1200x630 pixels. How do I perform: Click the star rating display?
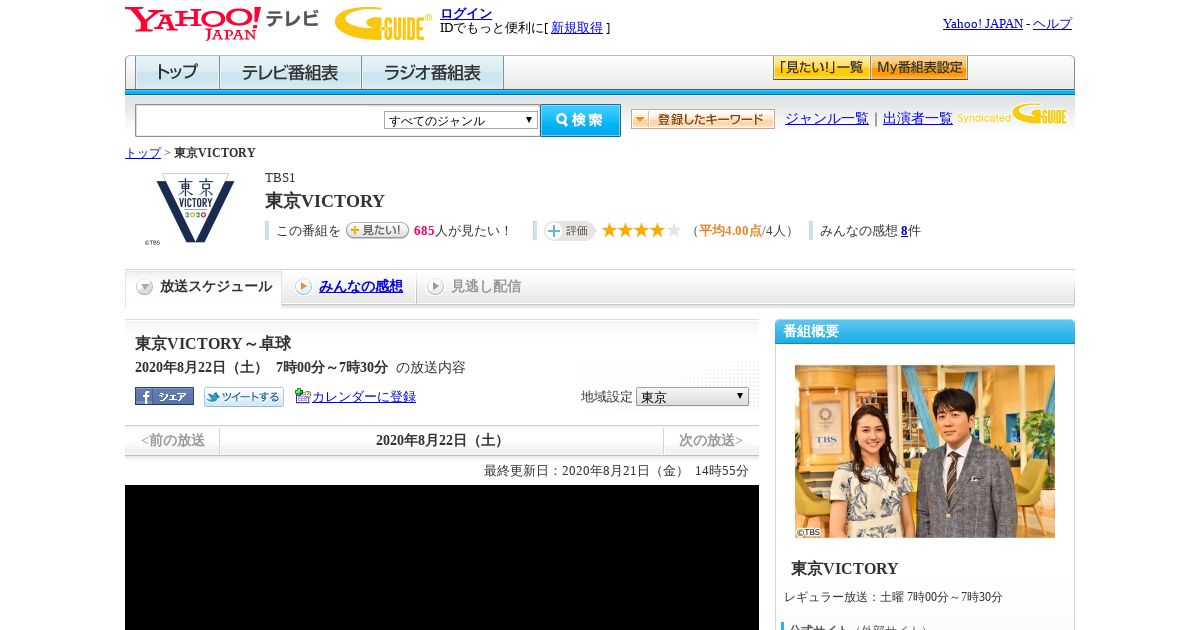[641, 230]
